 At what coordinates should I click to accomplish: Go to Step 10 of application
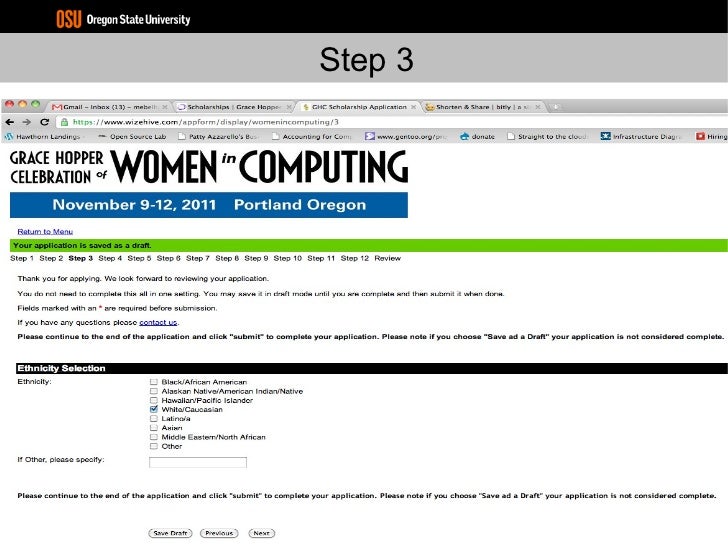(288, 258)
